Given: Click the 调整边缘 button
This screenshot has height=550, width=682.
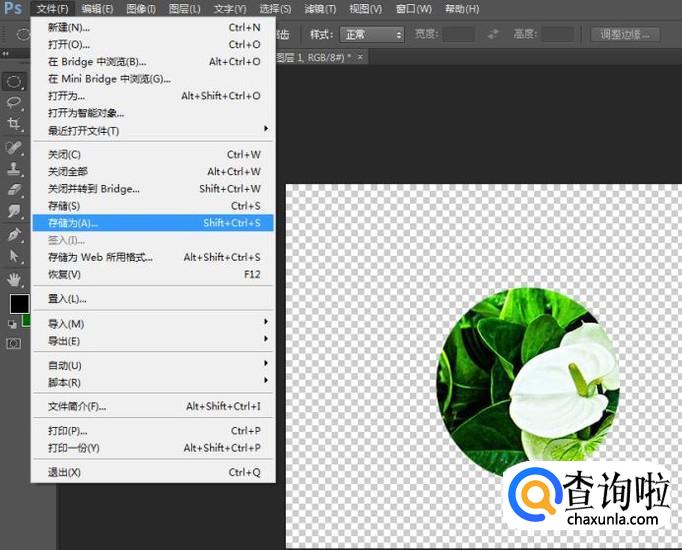Looking at the screenshot, I should 625,34.
